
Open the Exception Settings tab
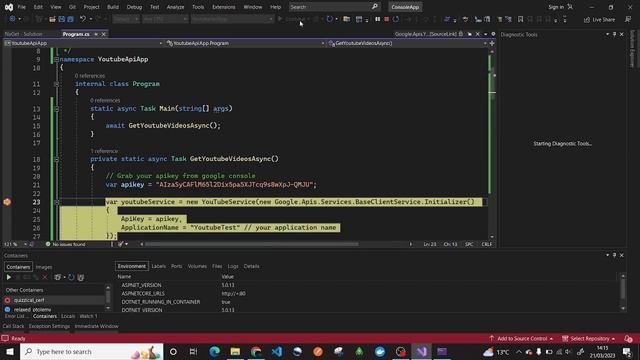(49, 326)
